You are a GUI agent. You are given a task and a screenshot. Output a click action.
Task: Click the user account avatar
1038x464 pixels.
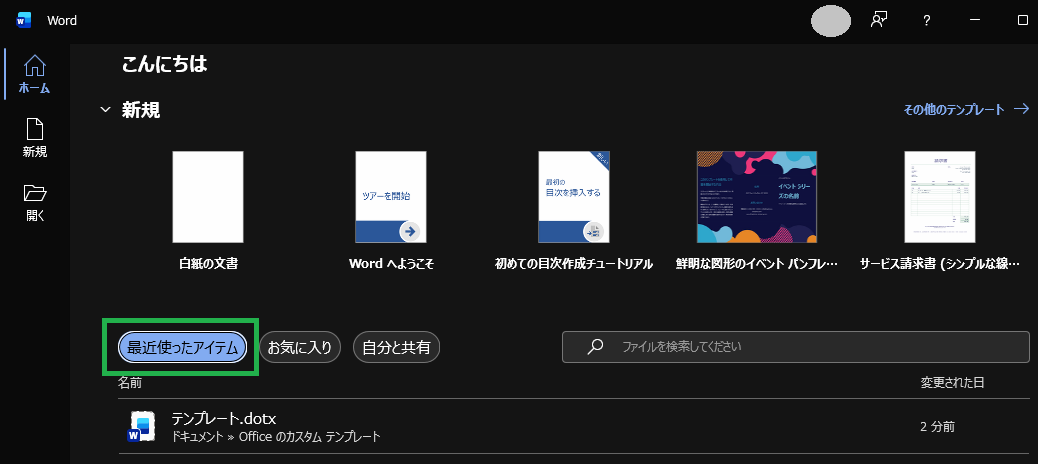pyautogui.click(x=831, y=21)
